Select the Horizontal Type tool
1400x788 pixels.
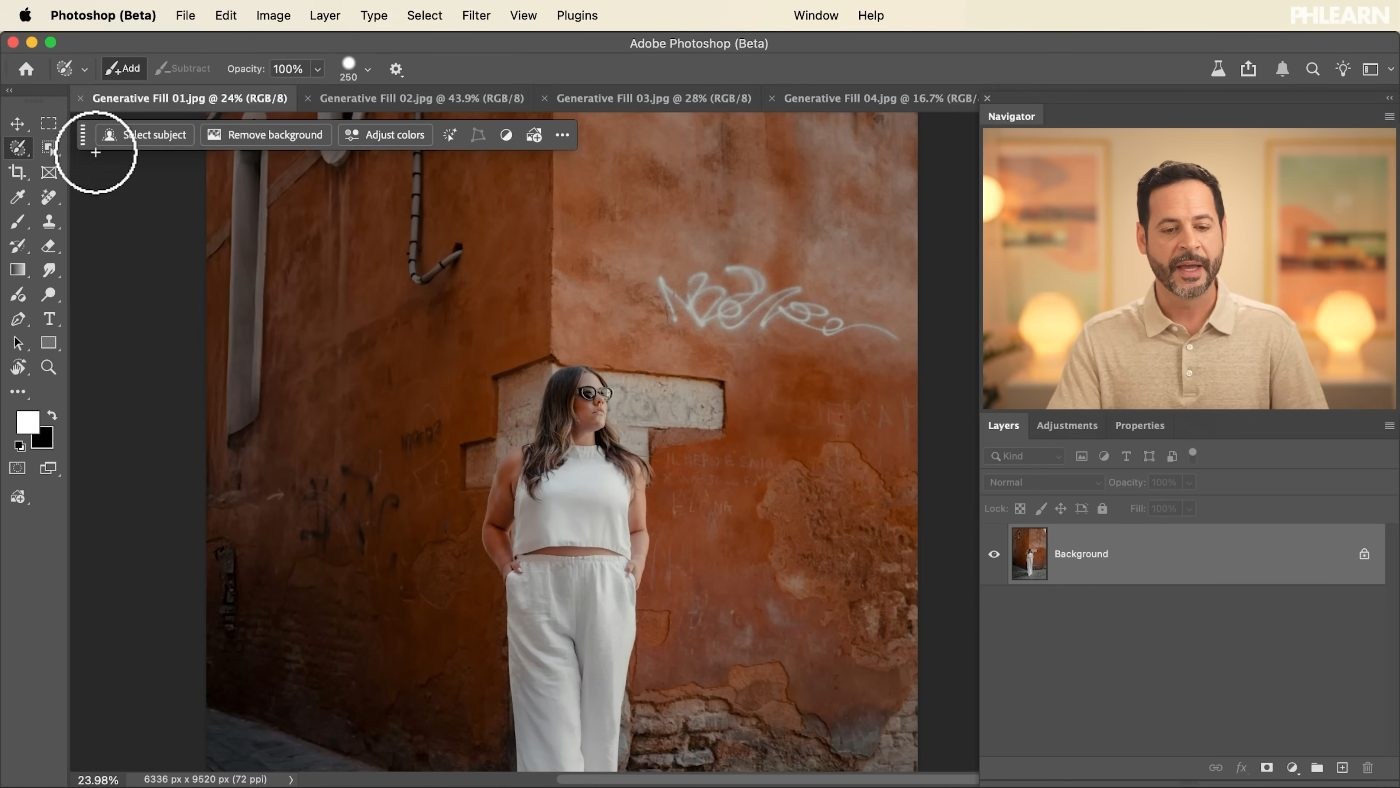click(x=48, y=319)
